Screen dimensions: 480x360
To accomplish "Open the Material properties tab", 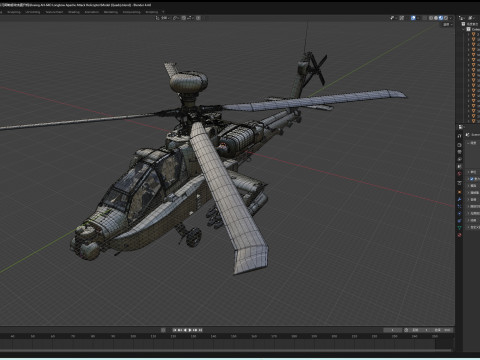I will click(459, 235).
